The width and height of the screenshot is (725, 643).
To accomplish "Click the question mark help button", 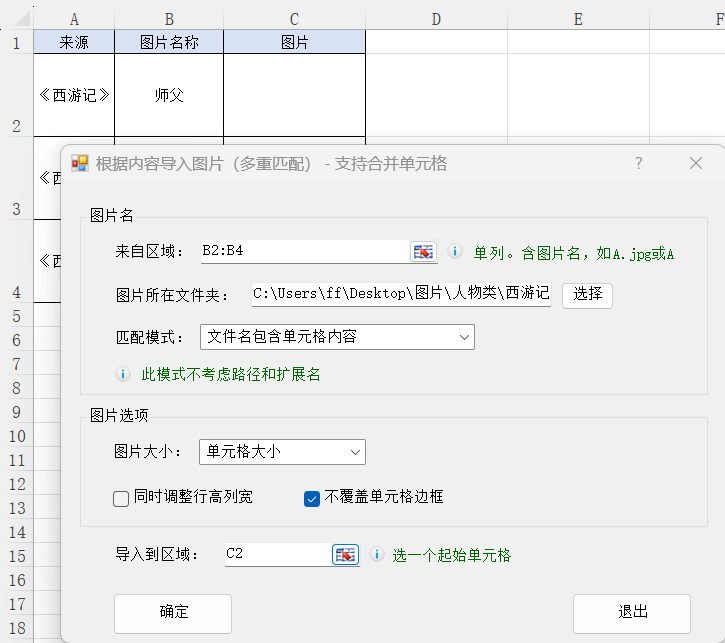I will pos(639,163).
